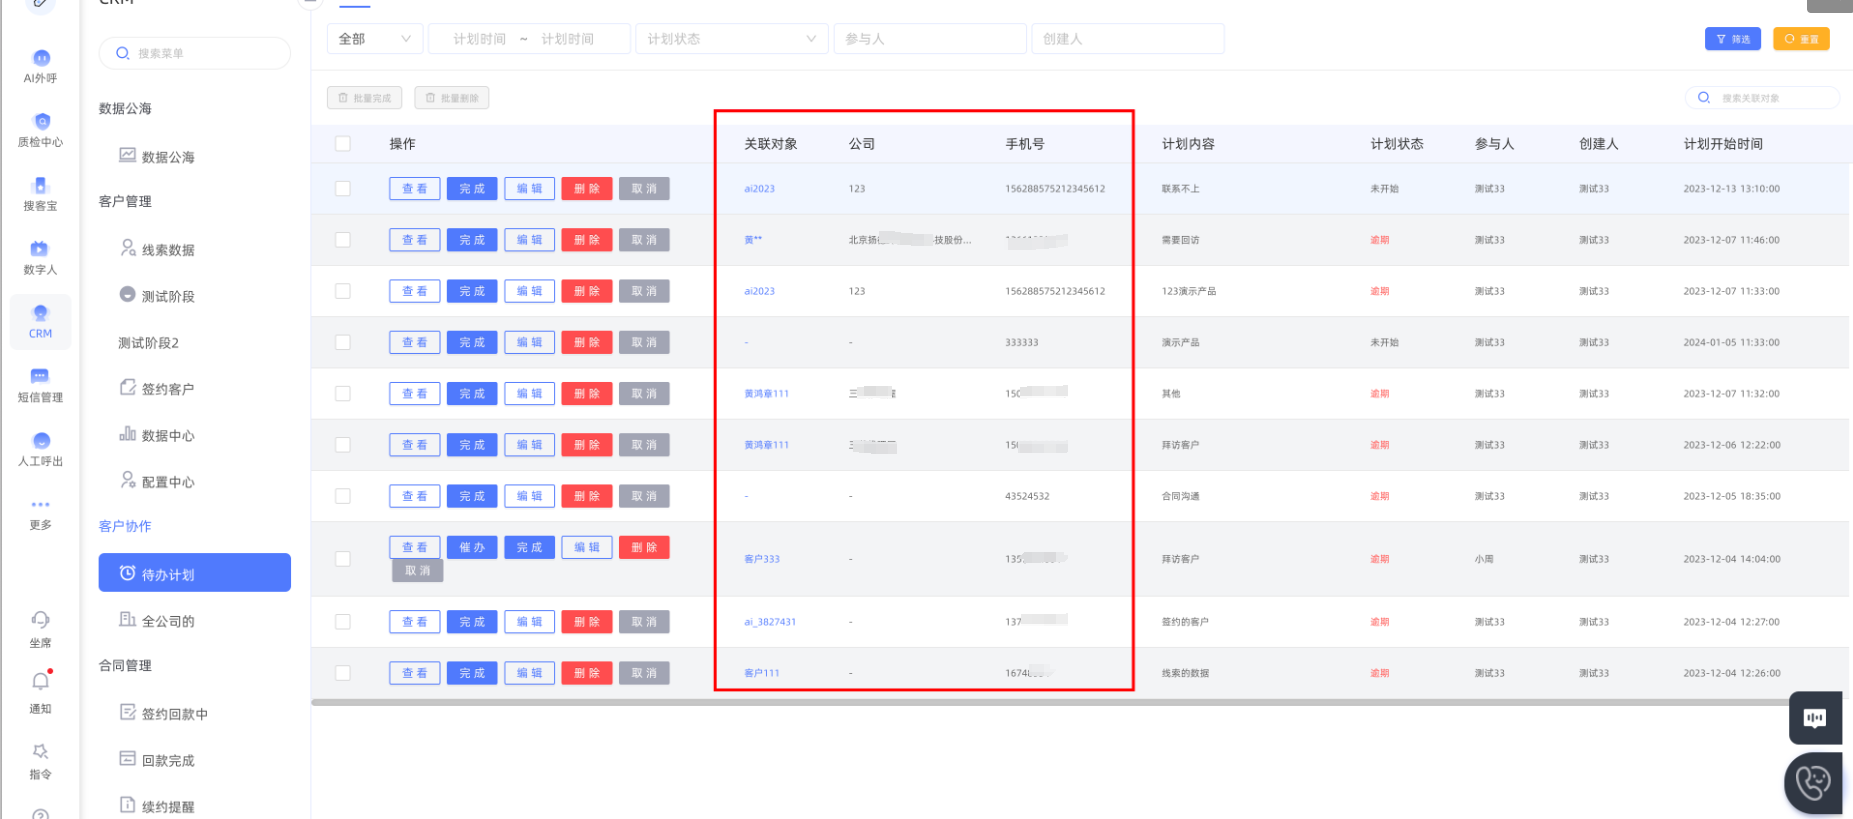Open the AI外呼 sidebar icon
1853x819 pixels.
[x=41, y=60]
